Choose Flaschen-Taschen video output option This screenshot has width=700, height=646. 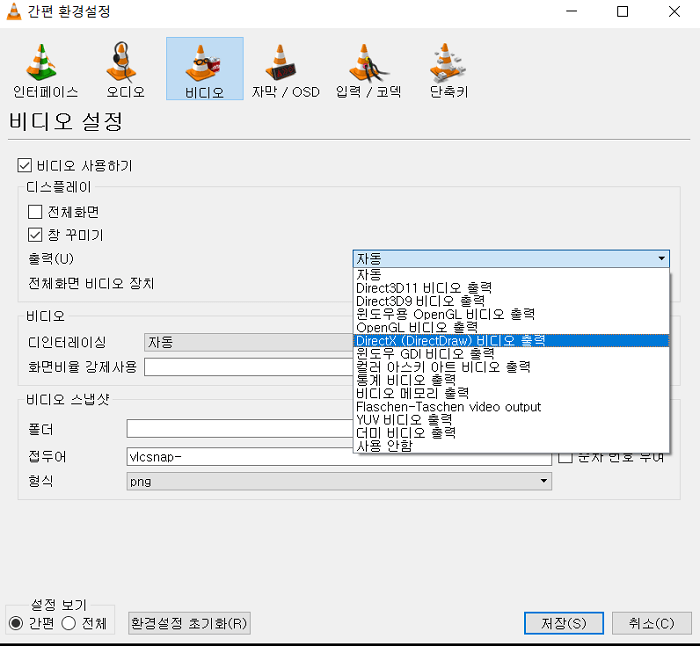[511, 407]
